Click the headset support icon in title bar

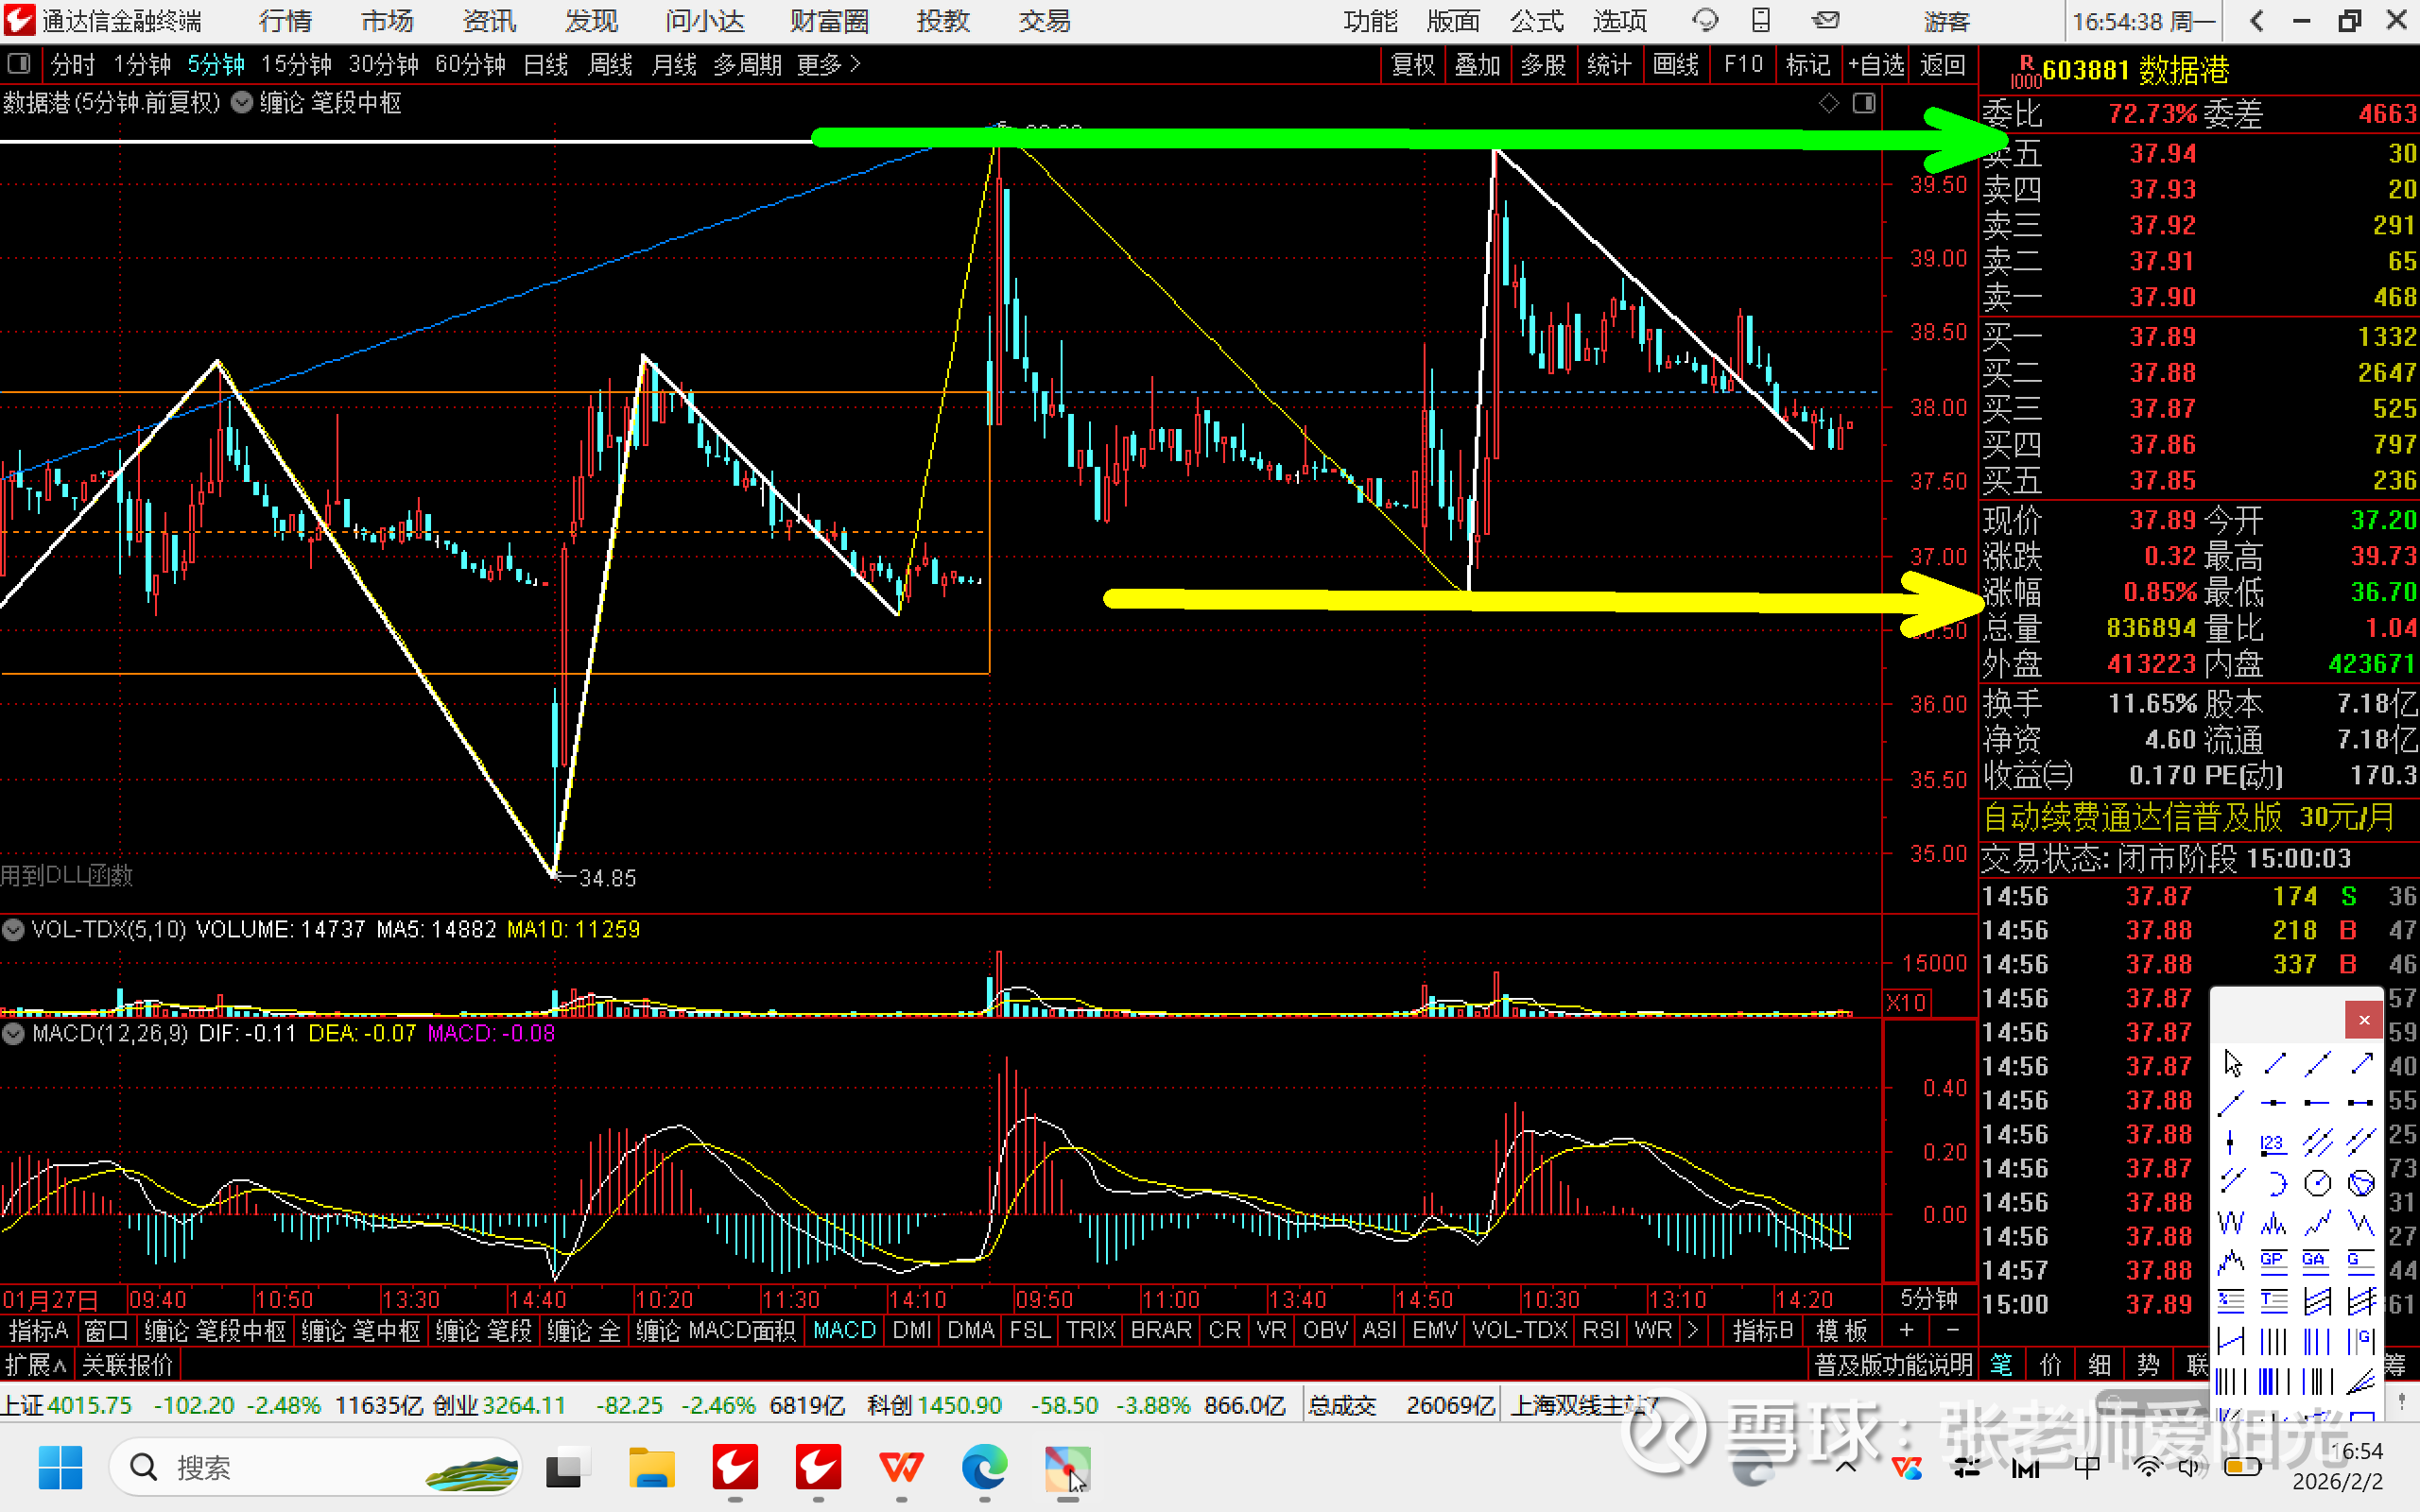pyautogui.click(x=1704, y=20)
